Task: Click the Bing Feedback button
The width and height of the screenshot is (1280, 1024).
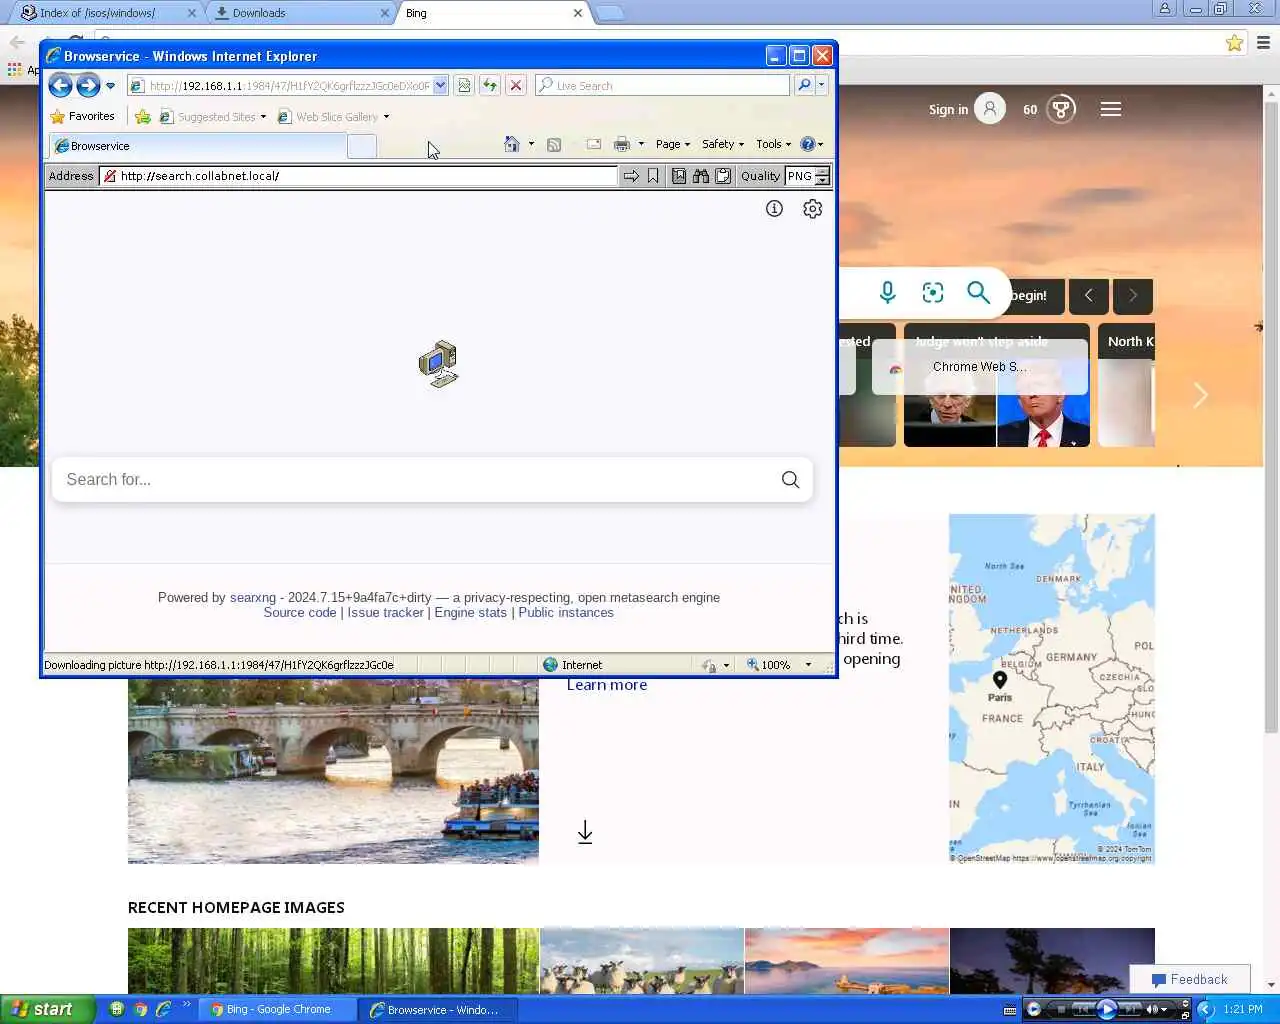Action: (x=1190, y=980)
